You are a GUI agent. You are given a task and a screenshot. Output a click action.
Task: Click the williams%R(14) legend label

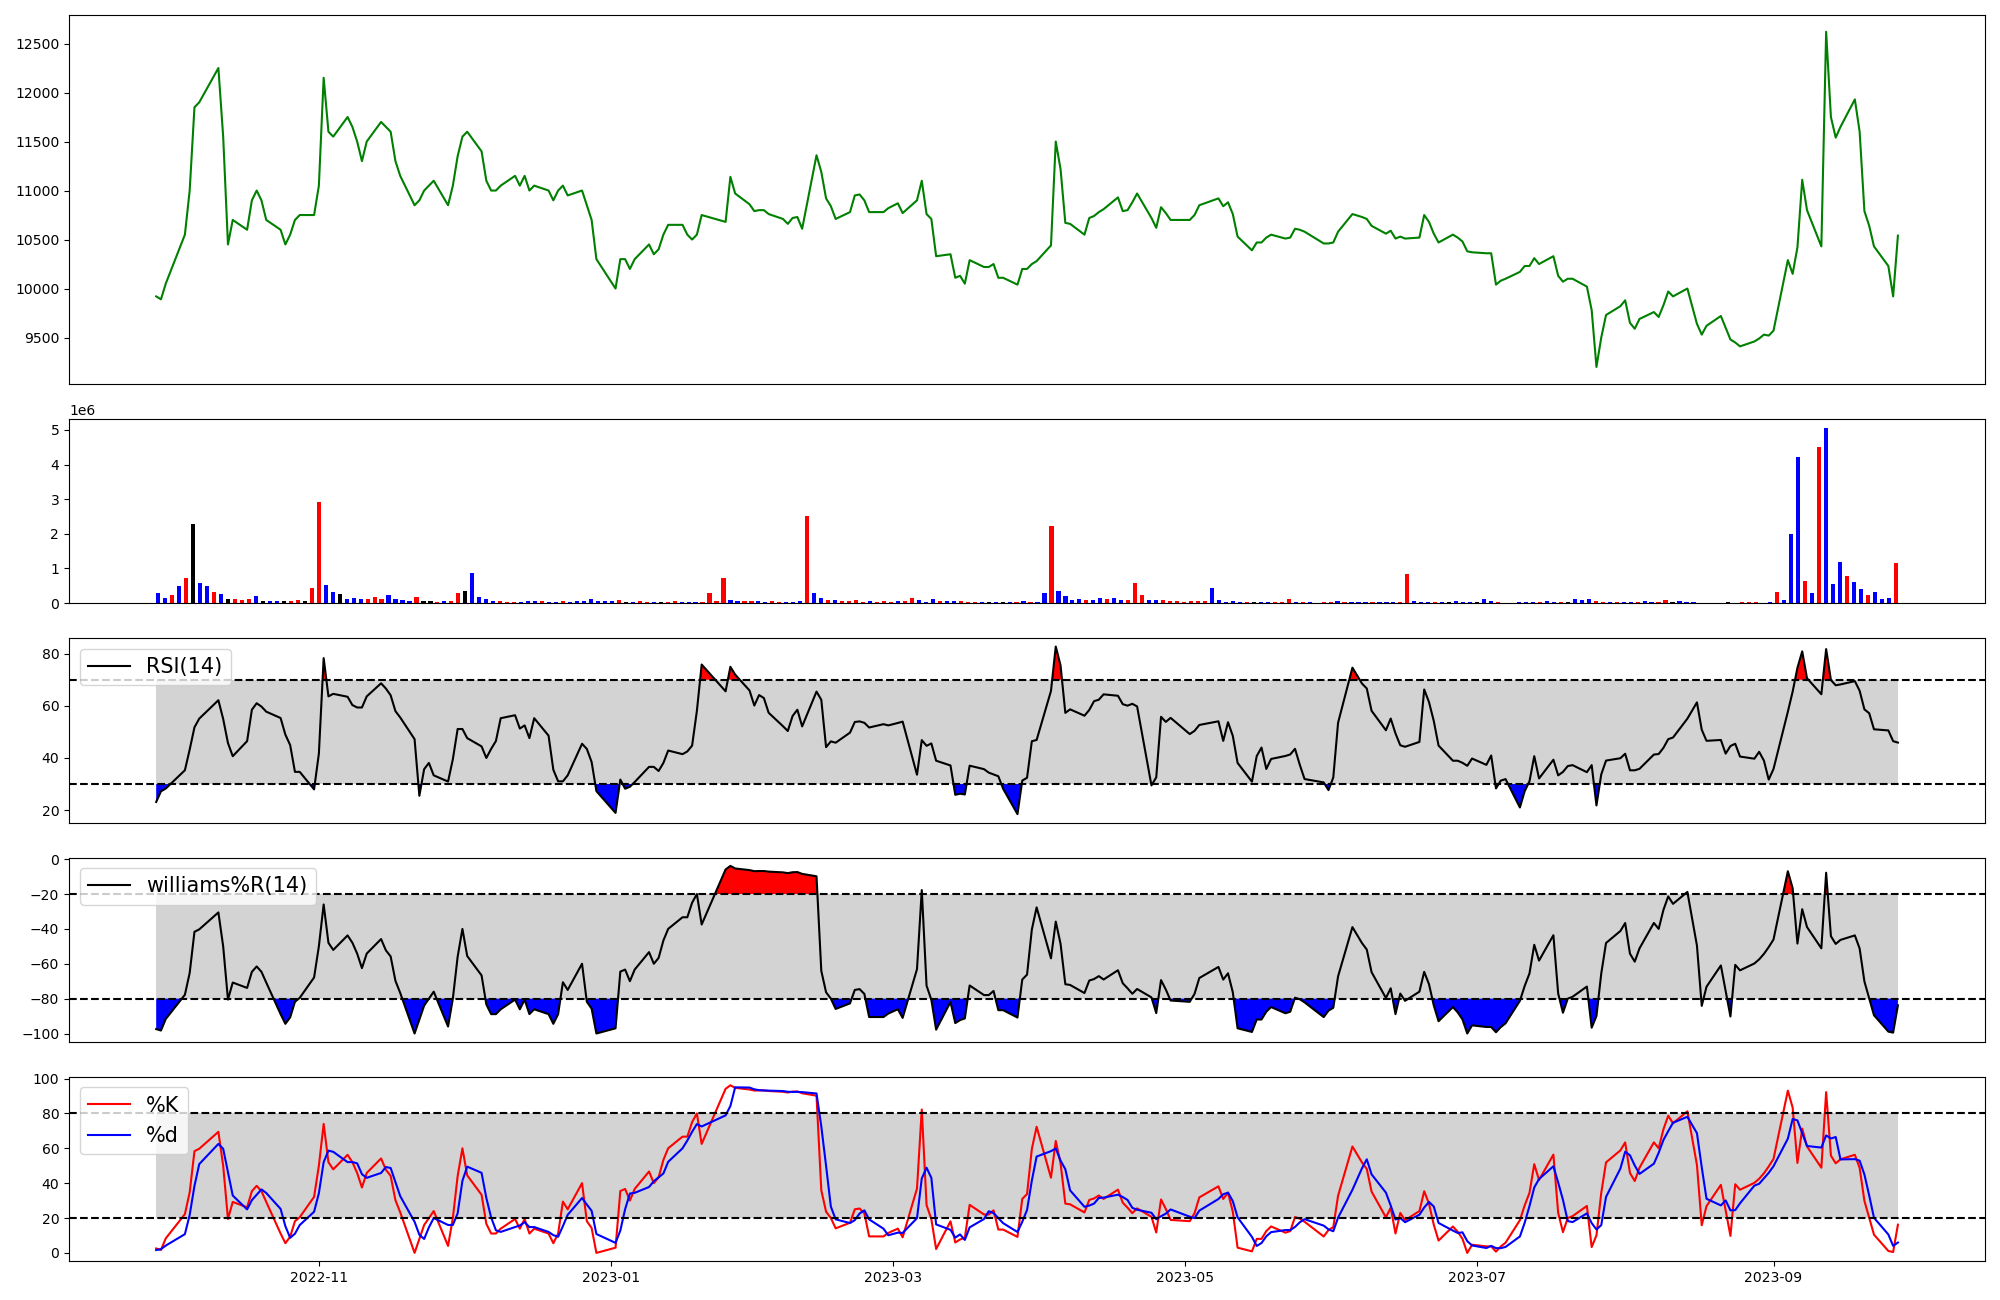[227, 885]
